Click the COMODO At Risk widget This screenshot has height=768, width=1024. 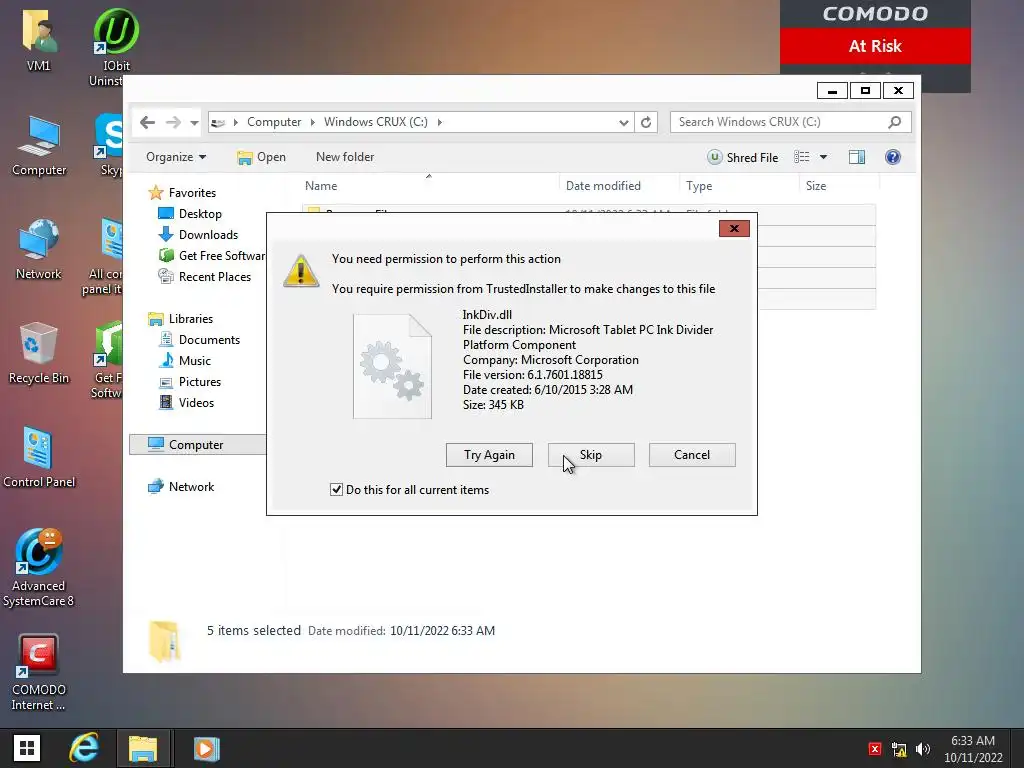click(875, 46)
